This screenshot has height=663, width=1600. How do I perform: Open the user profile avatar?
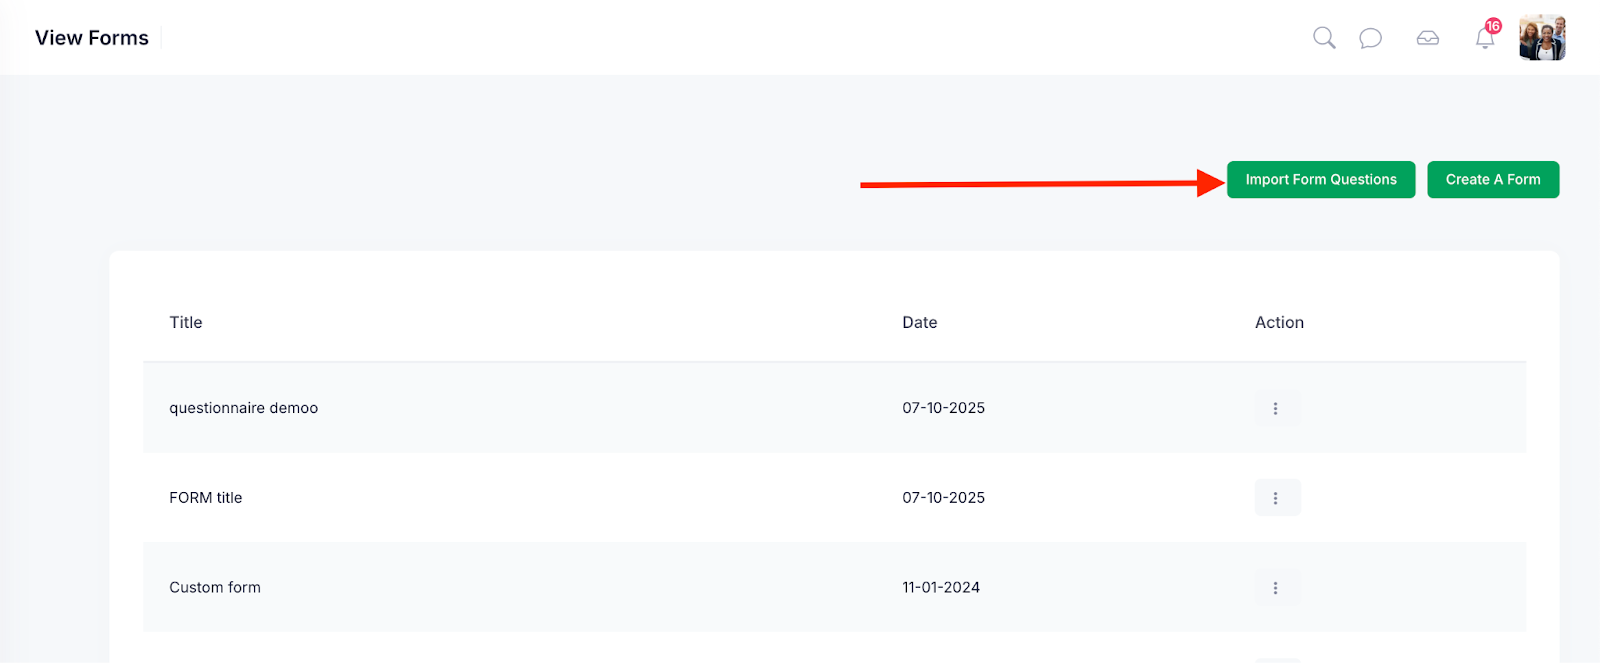(1542, 38)
